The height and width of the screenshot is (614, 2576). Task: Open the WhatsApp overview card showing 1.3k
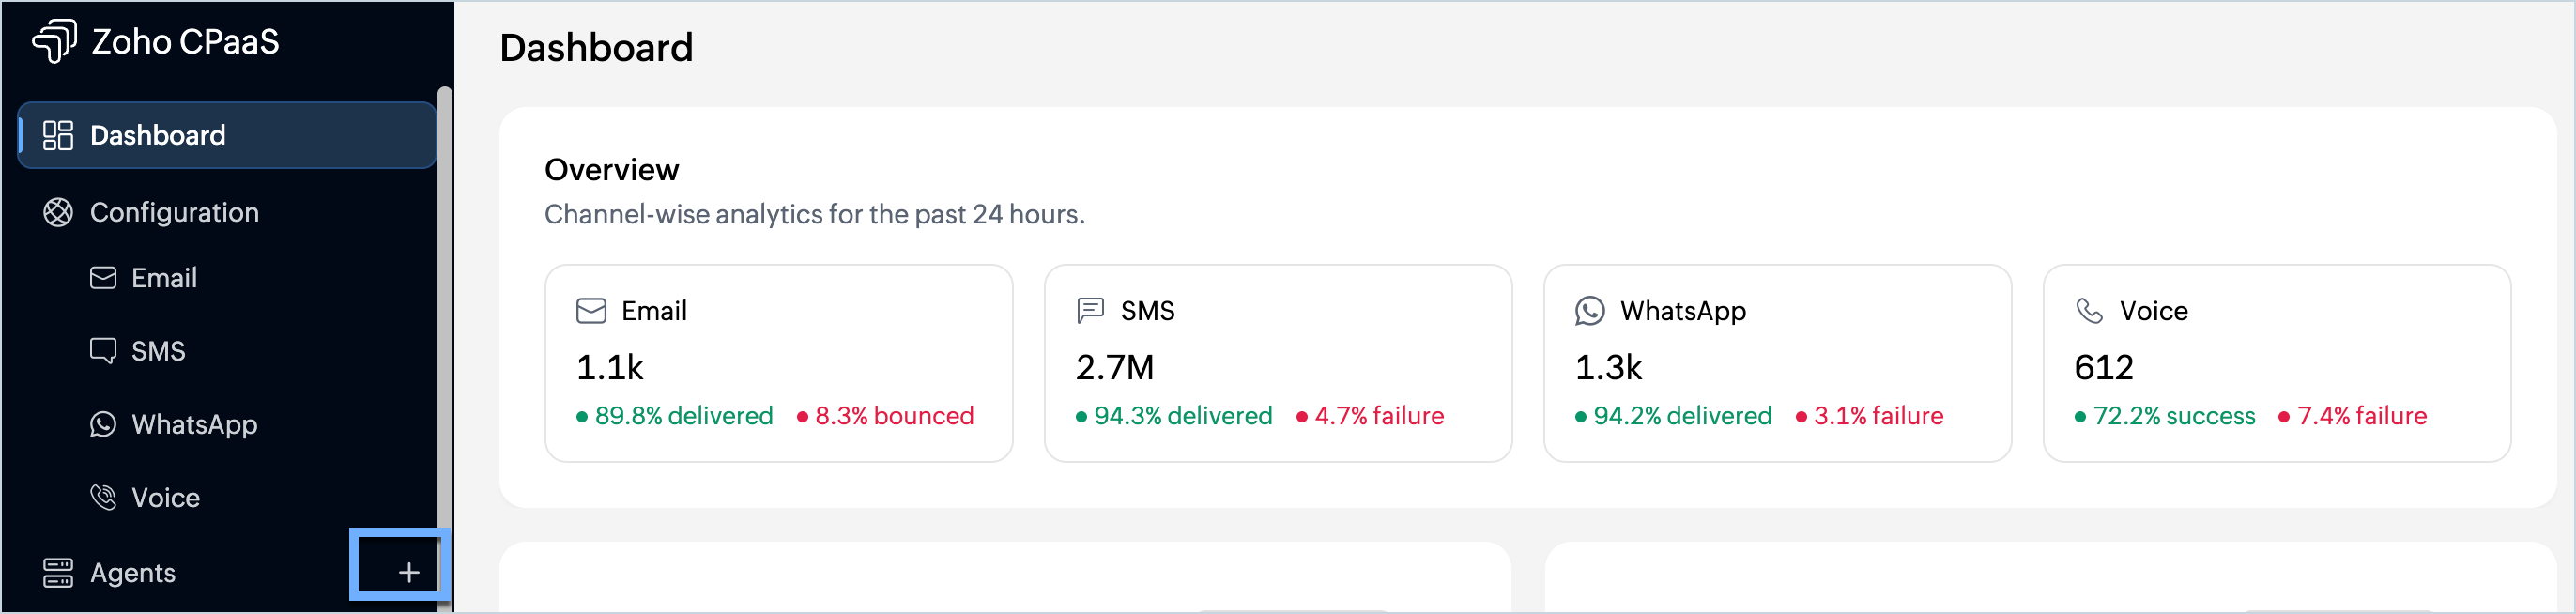(1777, 363)
